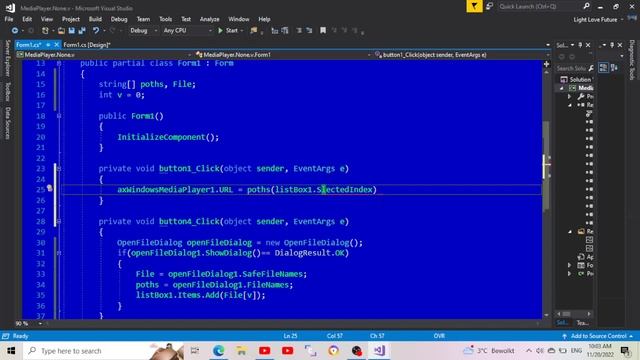
Task: Click the Task View taskbar icon
Action: [195, 351]
